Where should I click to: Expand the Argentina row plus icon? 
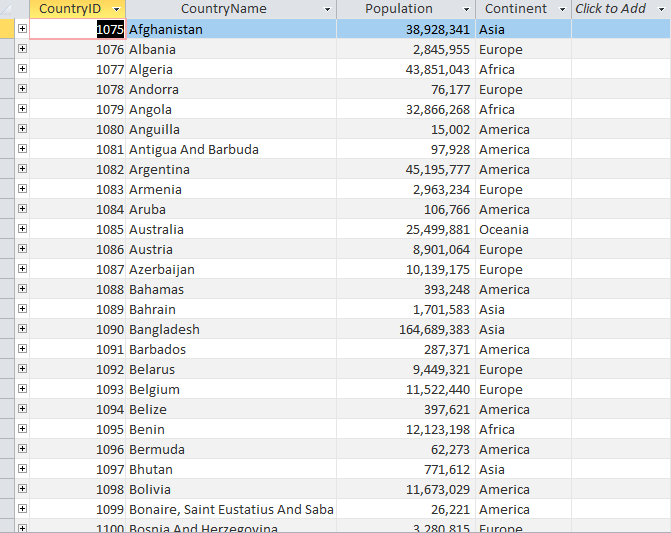(22, 169)
